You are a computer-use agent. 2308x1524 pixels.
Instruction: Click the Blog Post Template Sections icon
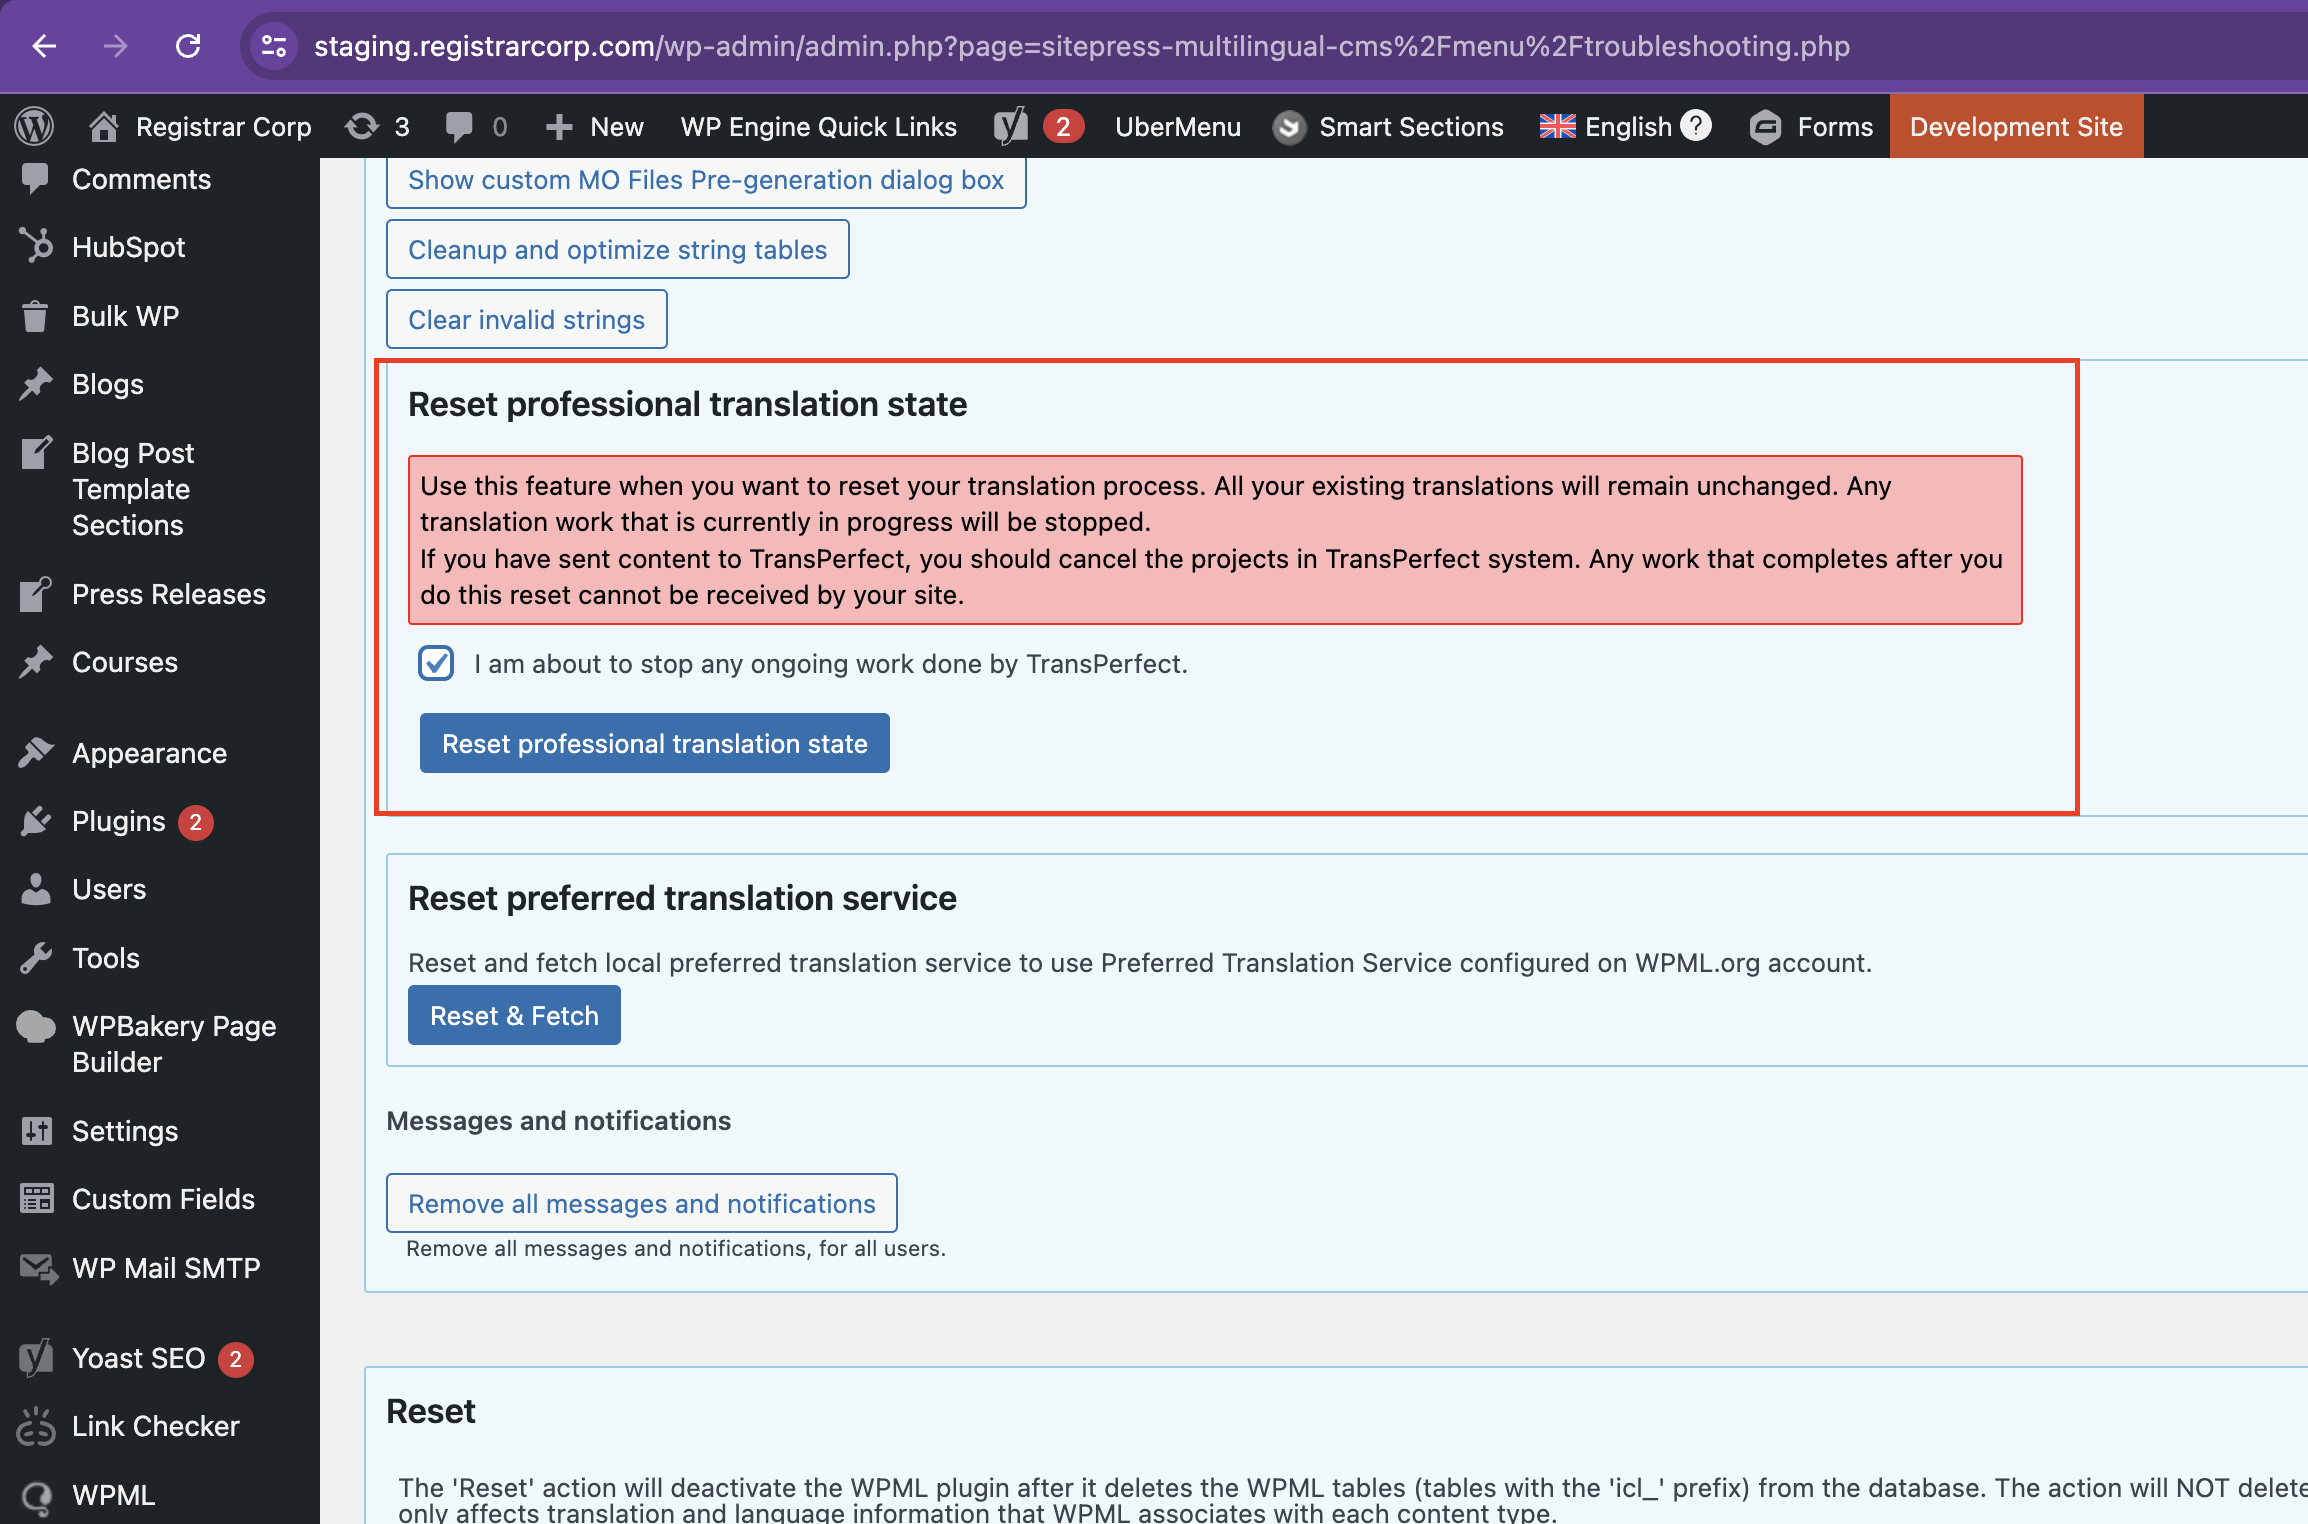36,453
